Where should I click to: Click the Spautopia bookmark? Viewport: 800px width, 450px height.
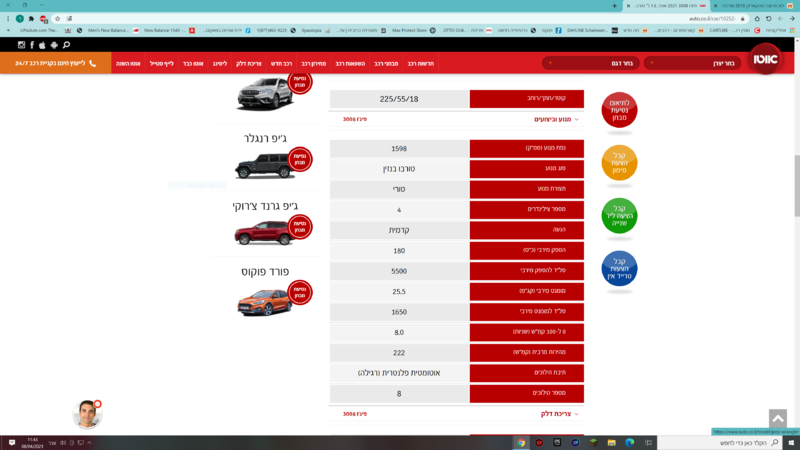pyautogui.click(x=315, y=30)
